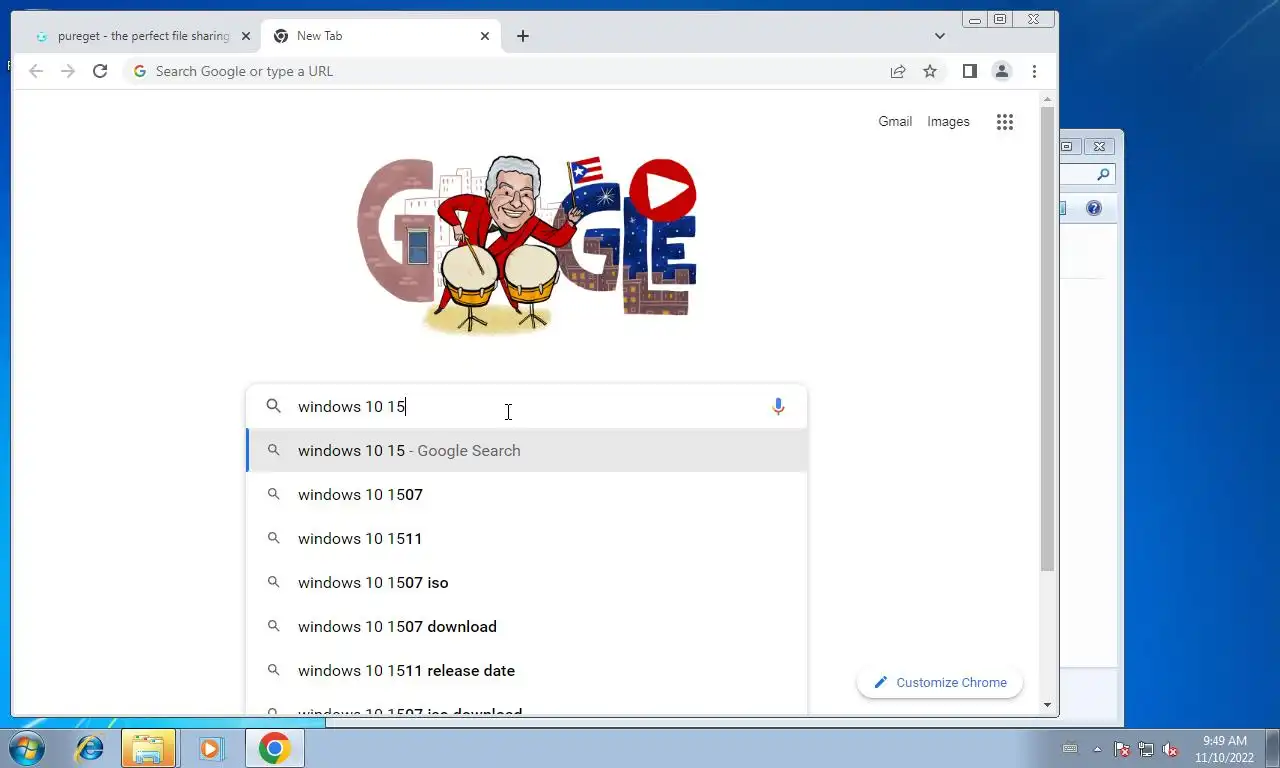Pick the 'windows 10 1507 download' suggestion
The image size is (1280, 768).
click(x=527, y=627)
